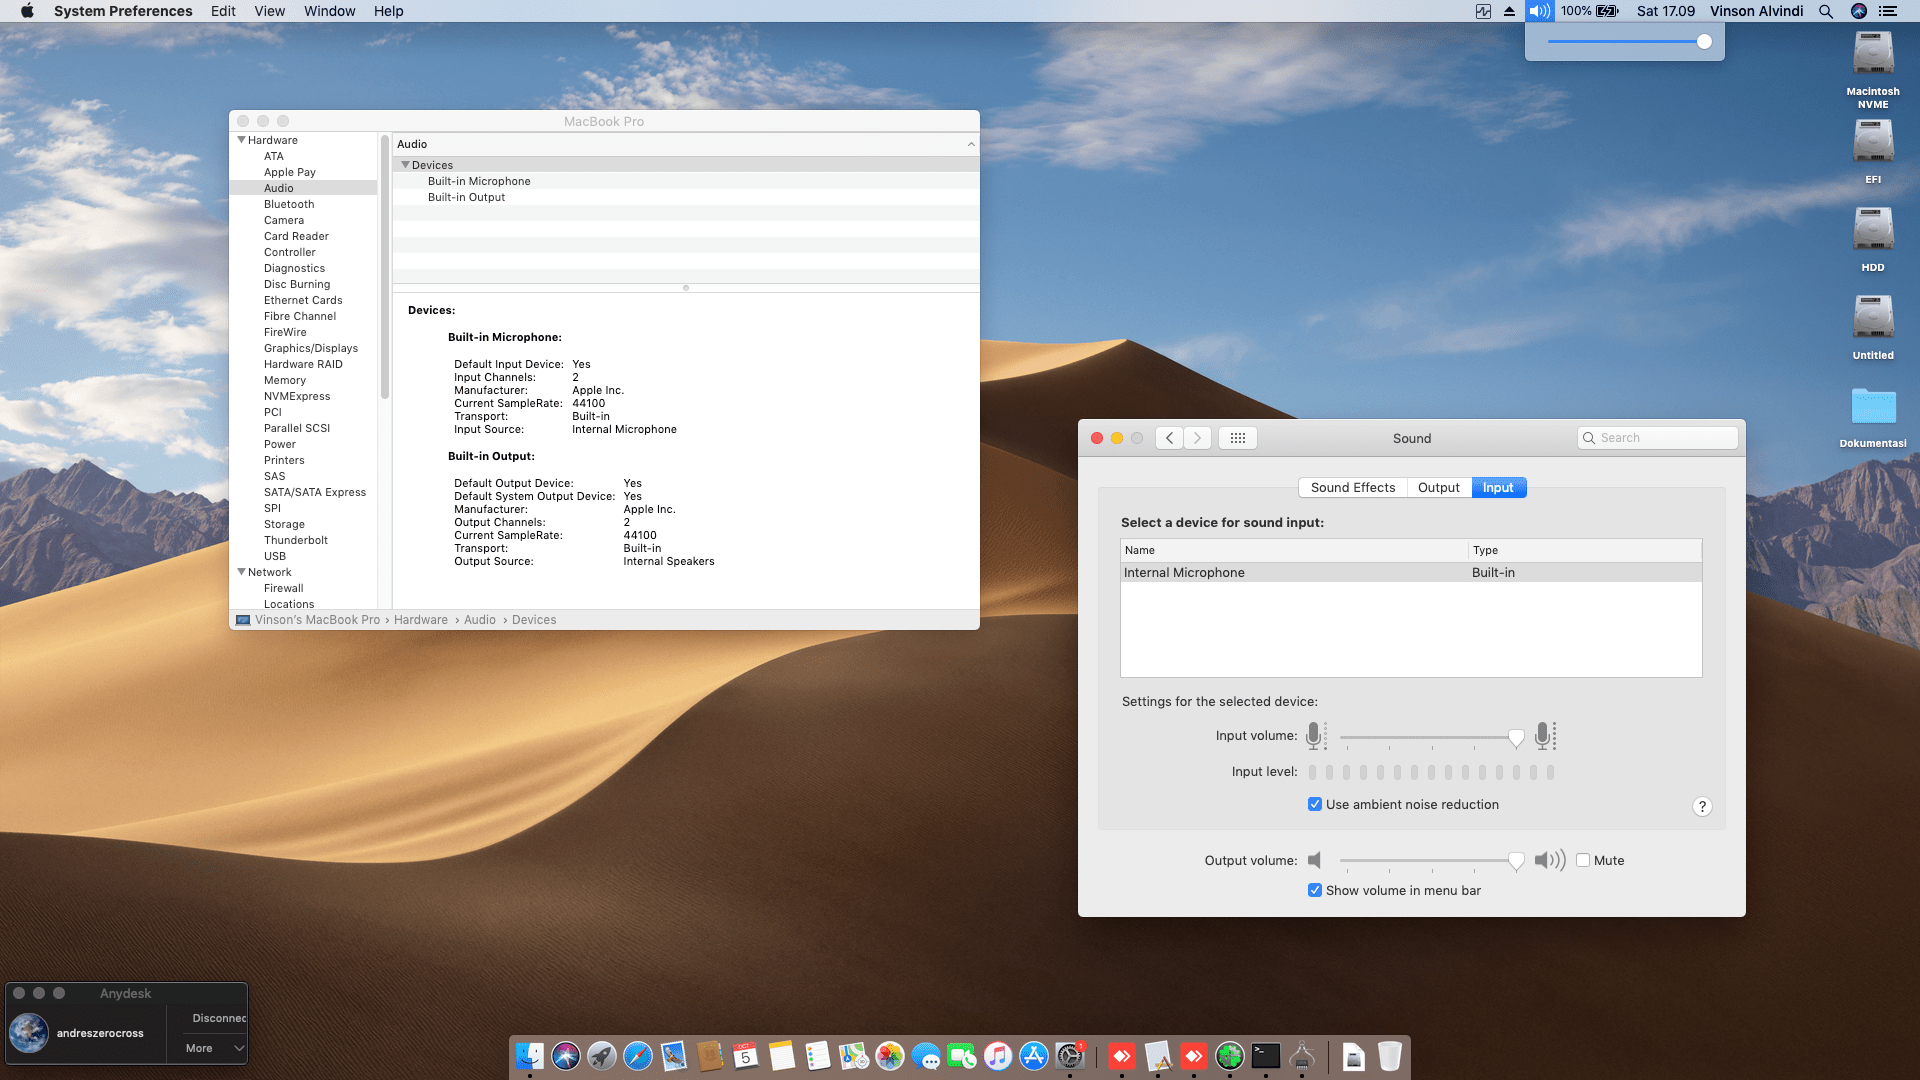The width and height of the screenshot is (1920, 1080).
Task: Open FaceTime icon in the Dock
Action: tap(962, 1056)
